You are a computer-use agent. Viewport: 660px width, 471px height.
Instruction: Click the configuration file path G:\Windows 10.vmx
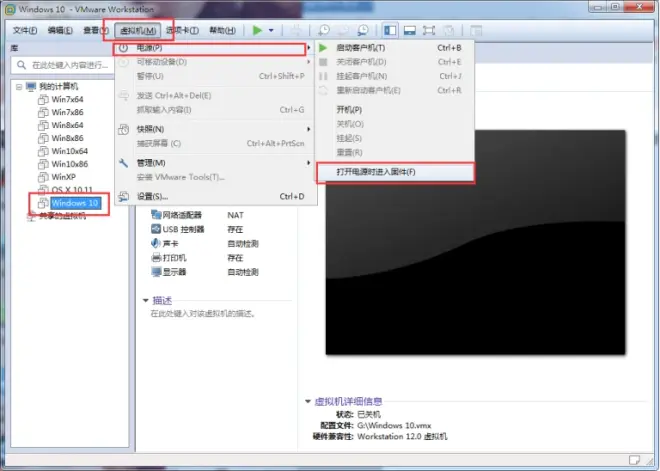pyautogui.click(x=394, y=426)
